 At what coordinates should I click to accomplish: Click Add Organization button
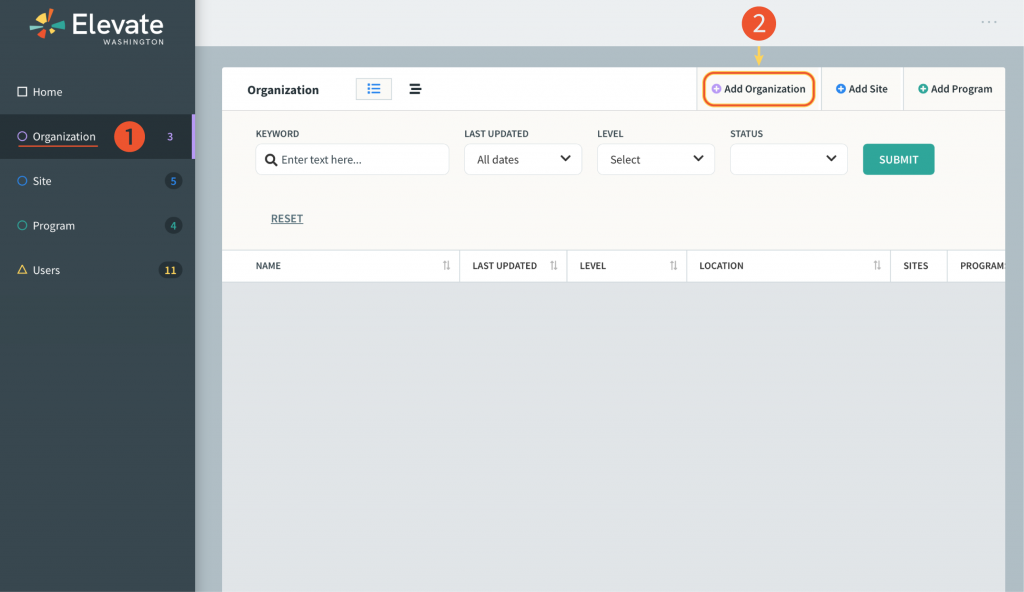tap(758, 89)
